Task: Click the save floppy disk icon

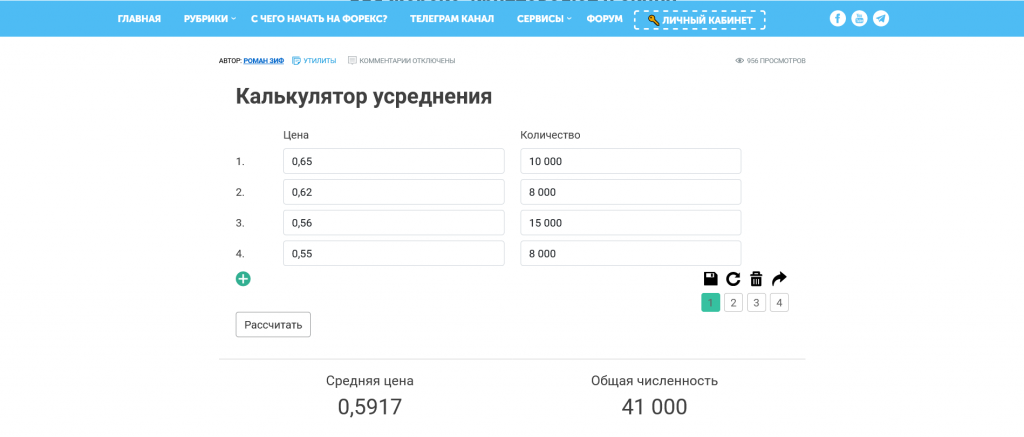Action: click(710, 279)
